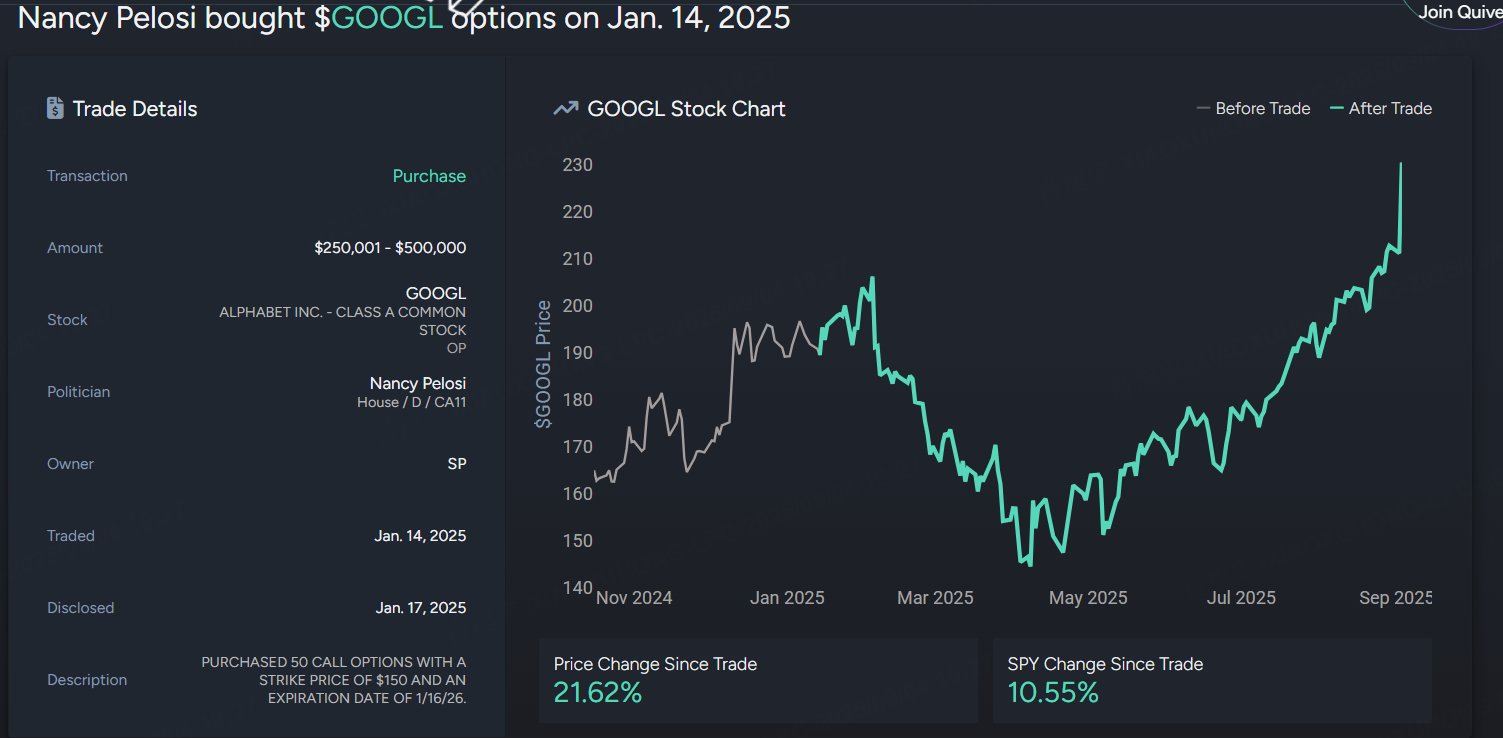Select the SPY Change Since Trade card
The height and width of the screenshot is (738, 1503).
pos(1212,680)
